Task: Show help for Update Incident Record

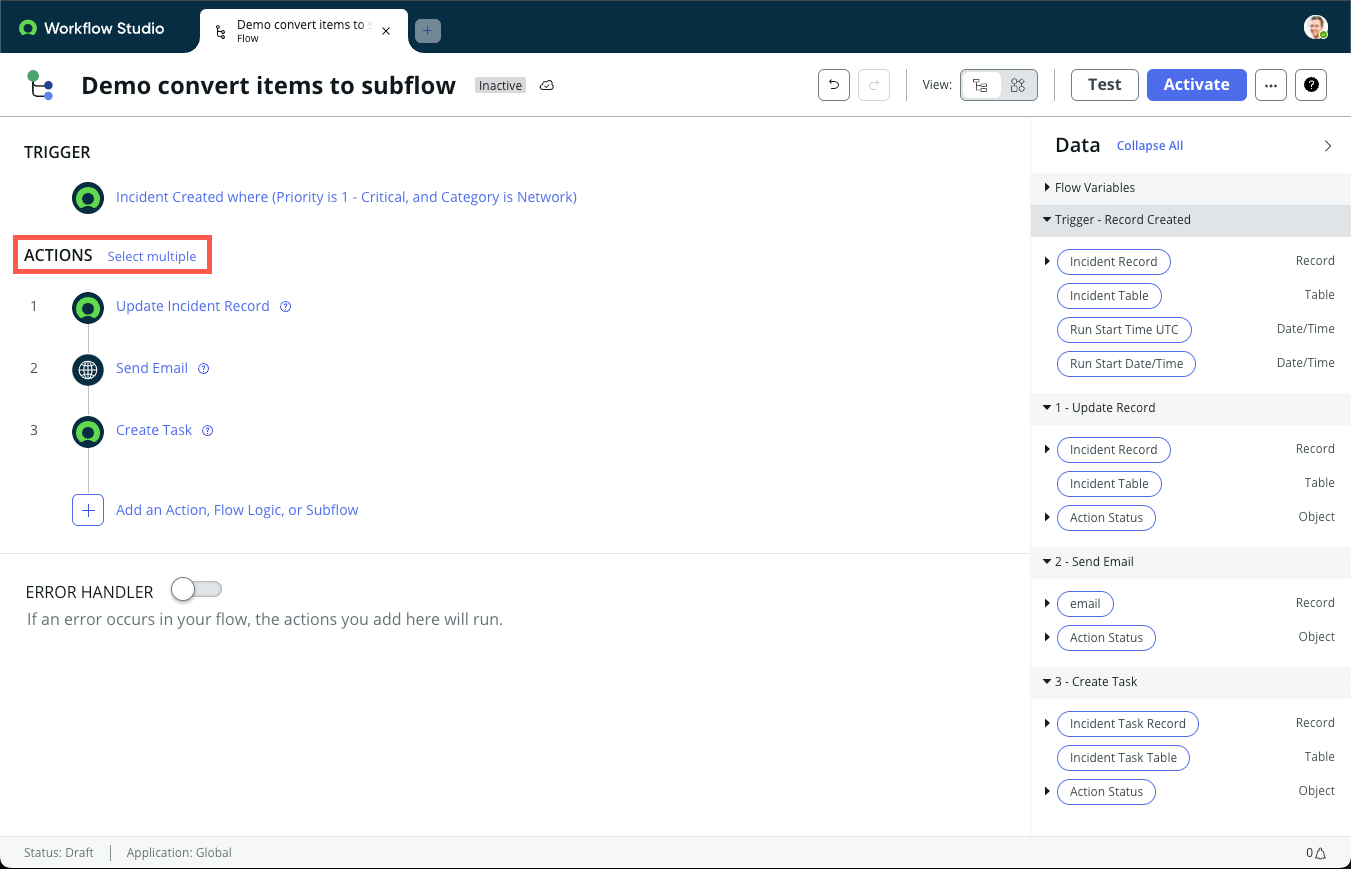Action: coord(286,307)
